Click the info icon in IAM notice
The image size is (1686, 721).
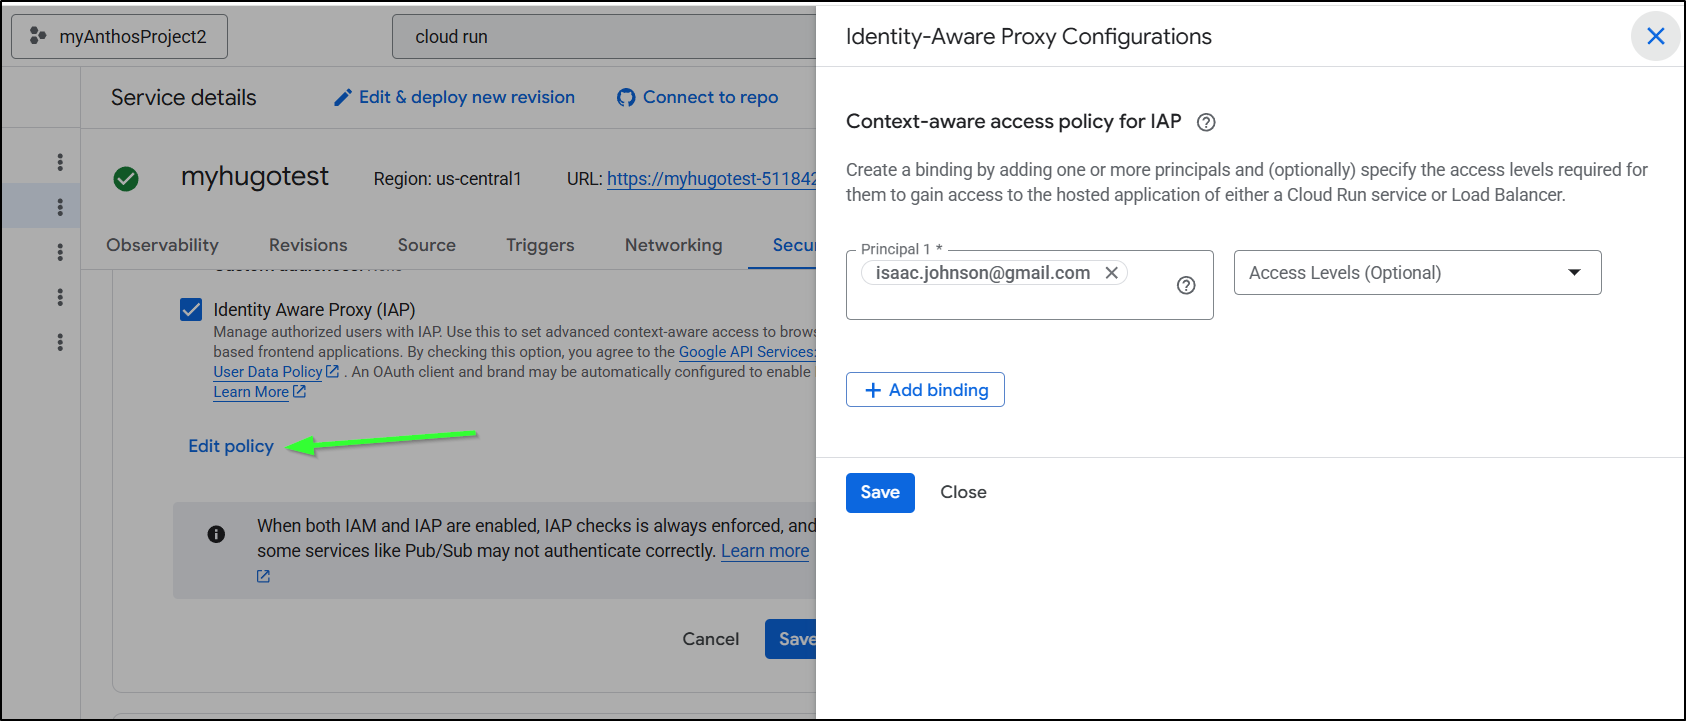(216, 534)
